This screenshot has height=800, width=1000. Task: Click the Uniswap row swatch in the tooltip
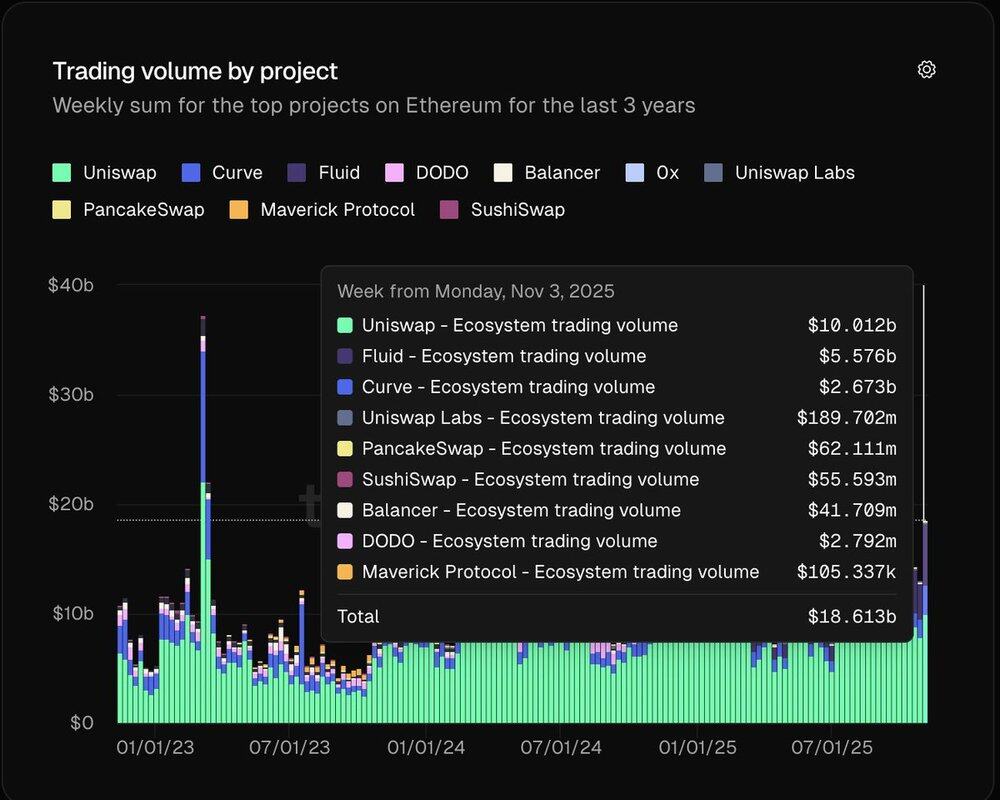[345, 326]
